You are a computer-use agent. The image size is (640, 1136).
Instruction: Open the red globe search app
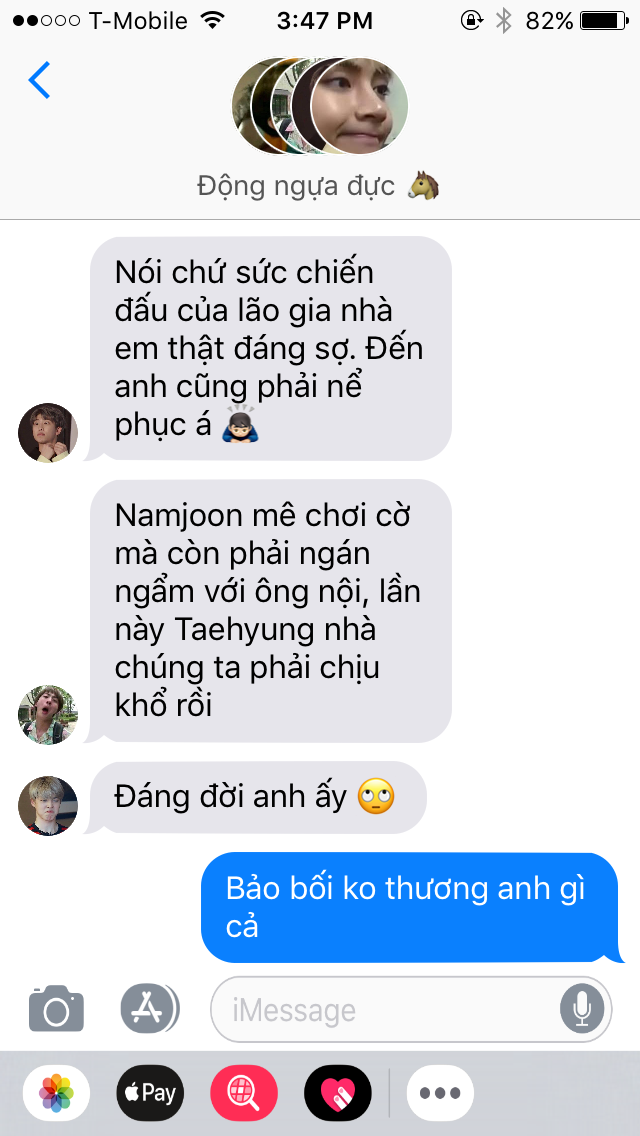[x=244, y=1093]
